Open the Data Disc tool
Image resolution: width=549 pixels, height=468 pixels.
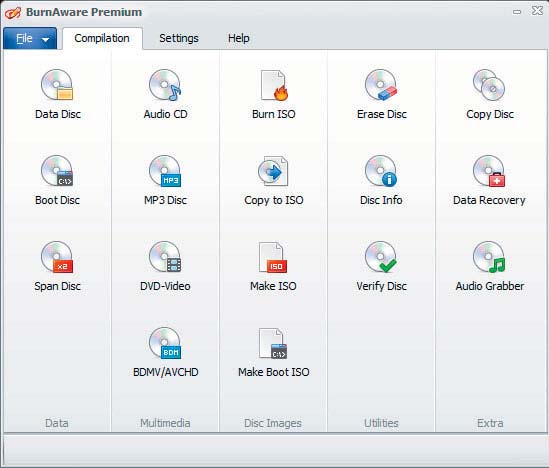[x=57, y=95]
